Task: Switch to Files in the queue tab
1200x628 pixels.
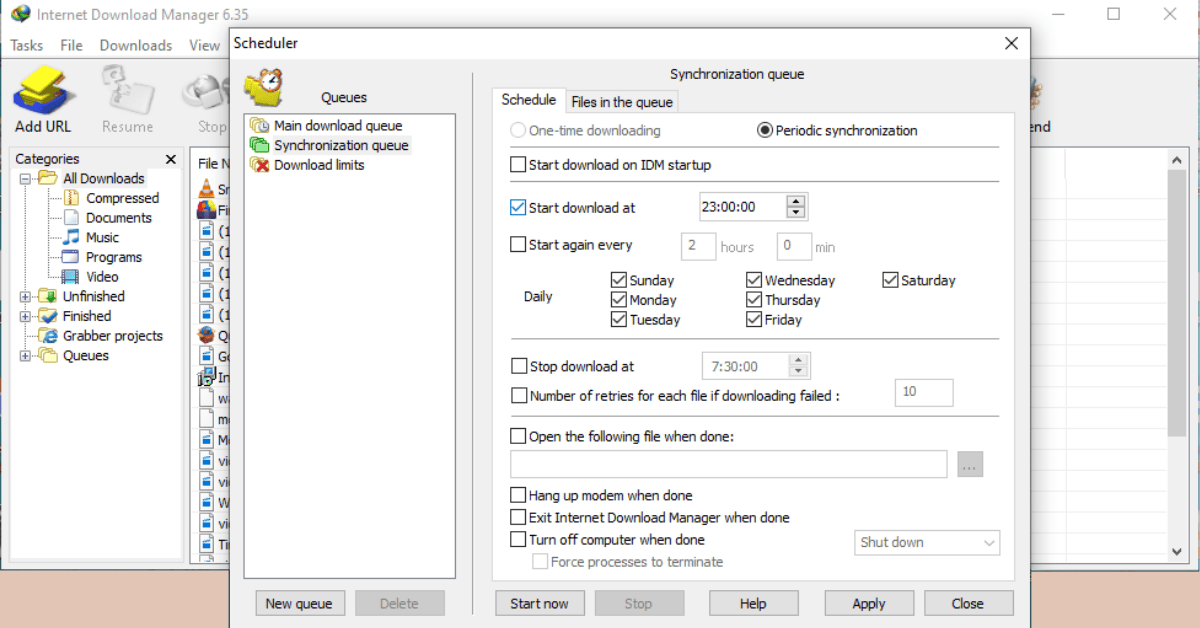Action: [621, 102]
